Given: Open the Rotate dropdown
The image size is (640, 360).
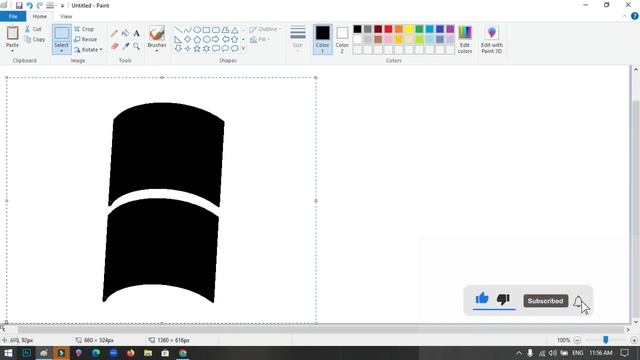Looking at the screenshot, I should pos(89,49).
